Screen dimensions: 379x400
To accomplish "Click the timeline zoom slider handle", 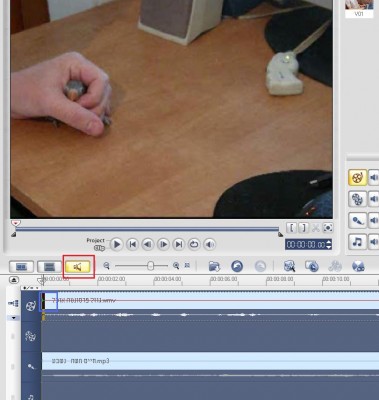I will tap(150, 266).
